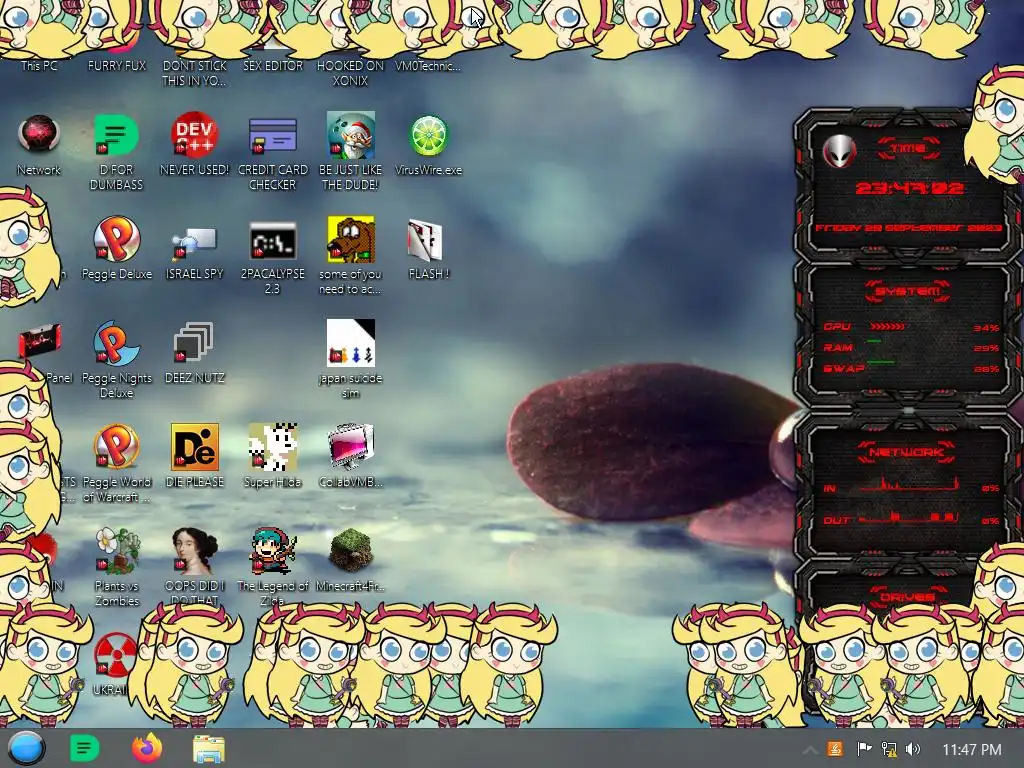
Task: Open the volume speaker tray icon
Action: pos(913,749)
